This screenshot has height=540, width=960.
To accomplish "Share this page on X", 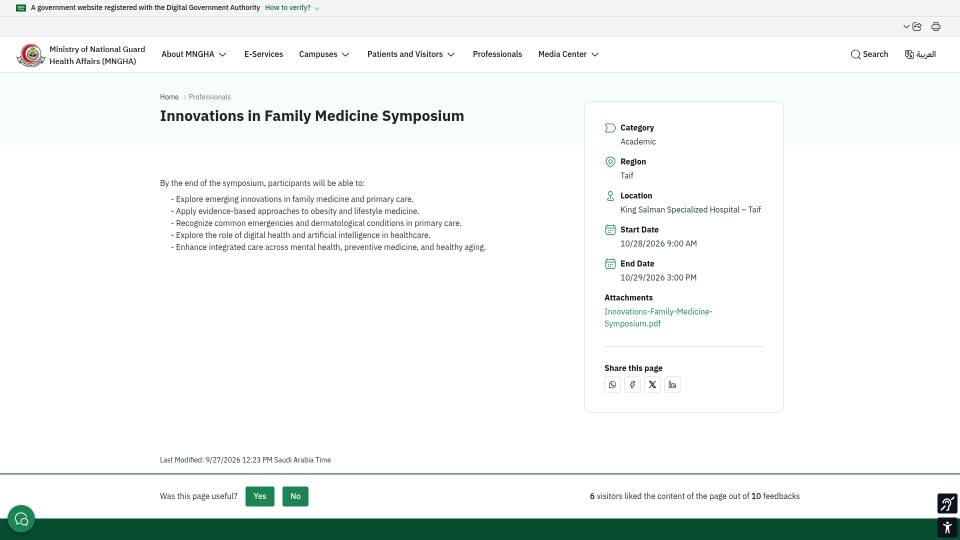I will coord(653,384).
